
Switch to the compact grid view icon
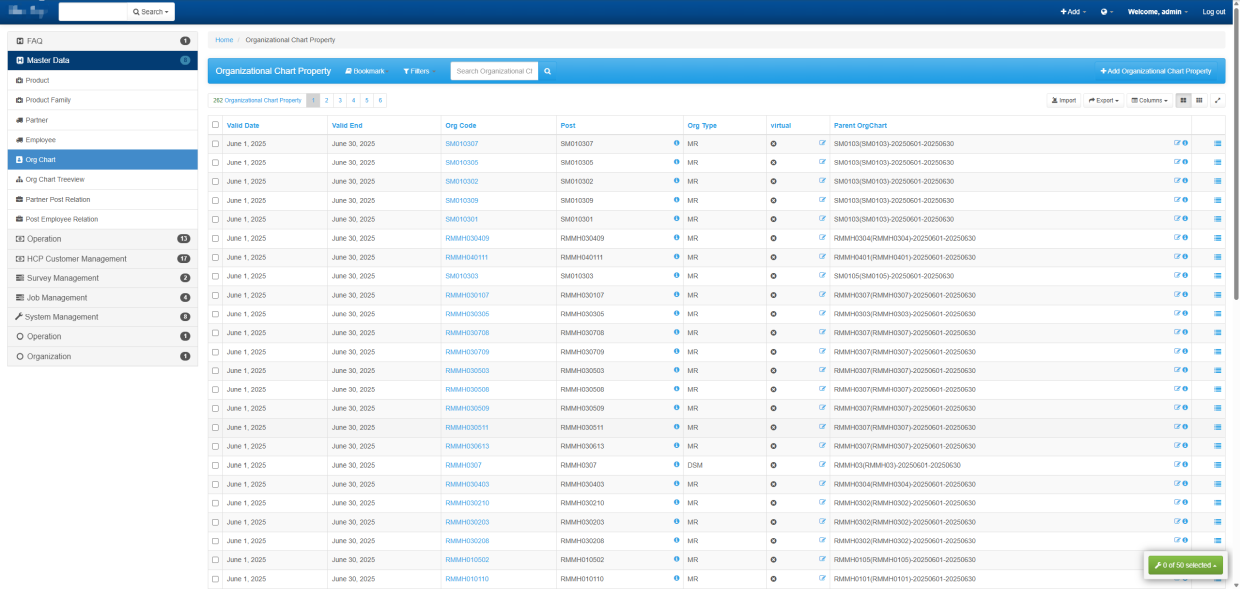[x=1199, y=100]
